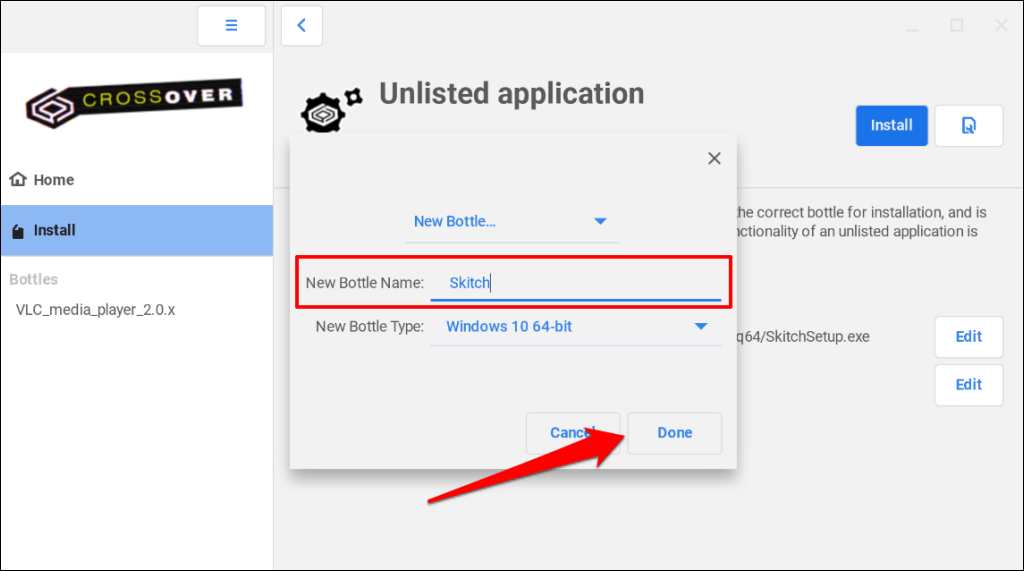
Task: Click the SkitchSetup.exe path text
Action: pyautogui.click(x=803, y=336)
